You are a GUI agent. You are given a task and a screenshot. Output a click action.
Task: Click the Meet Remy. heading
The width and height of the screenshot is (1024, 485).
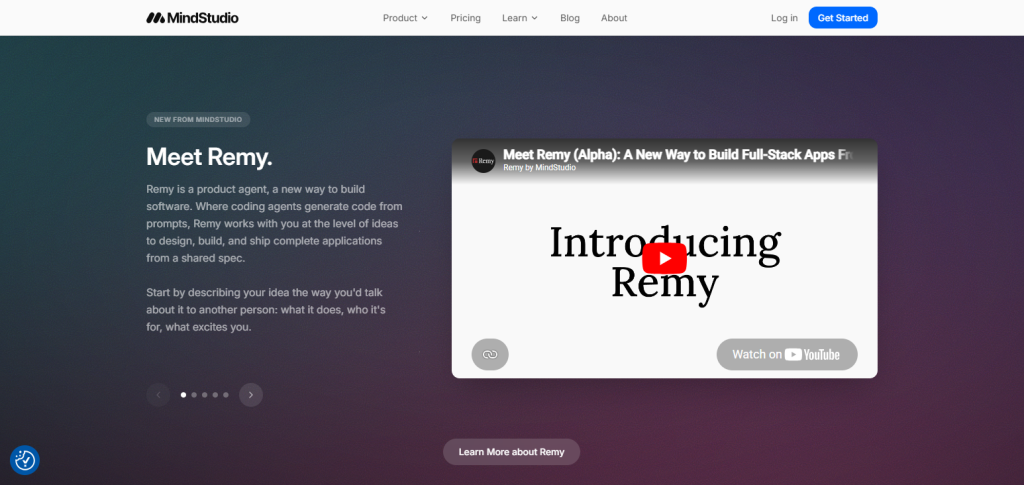(209, 157)
